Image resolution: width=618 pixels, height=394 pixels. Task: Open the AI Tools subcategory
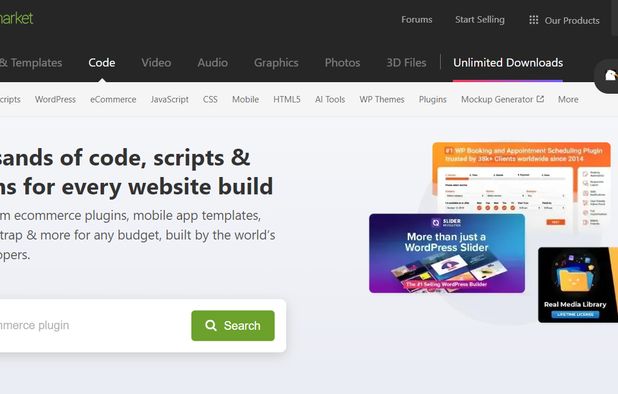pos(330,99)
